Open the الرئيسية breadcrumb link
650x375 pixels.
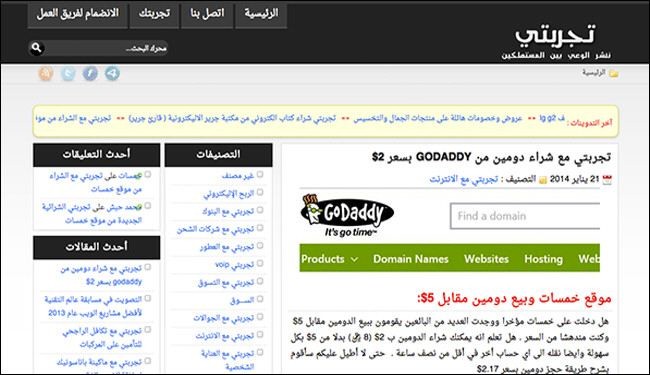[x=594, y=73]
